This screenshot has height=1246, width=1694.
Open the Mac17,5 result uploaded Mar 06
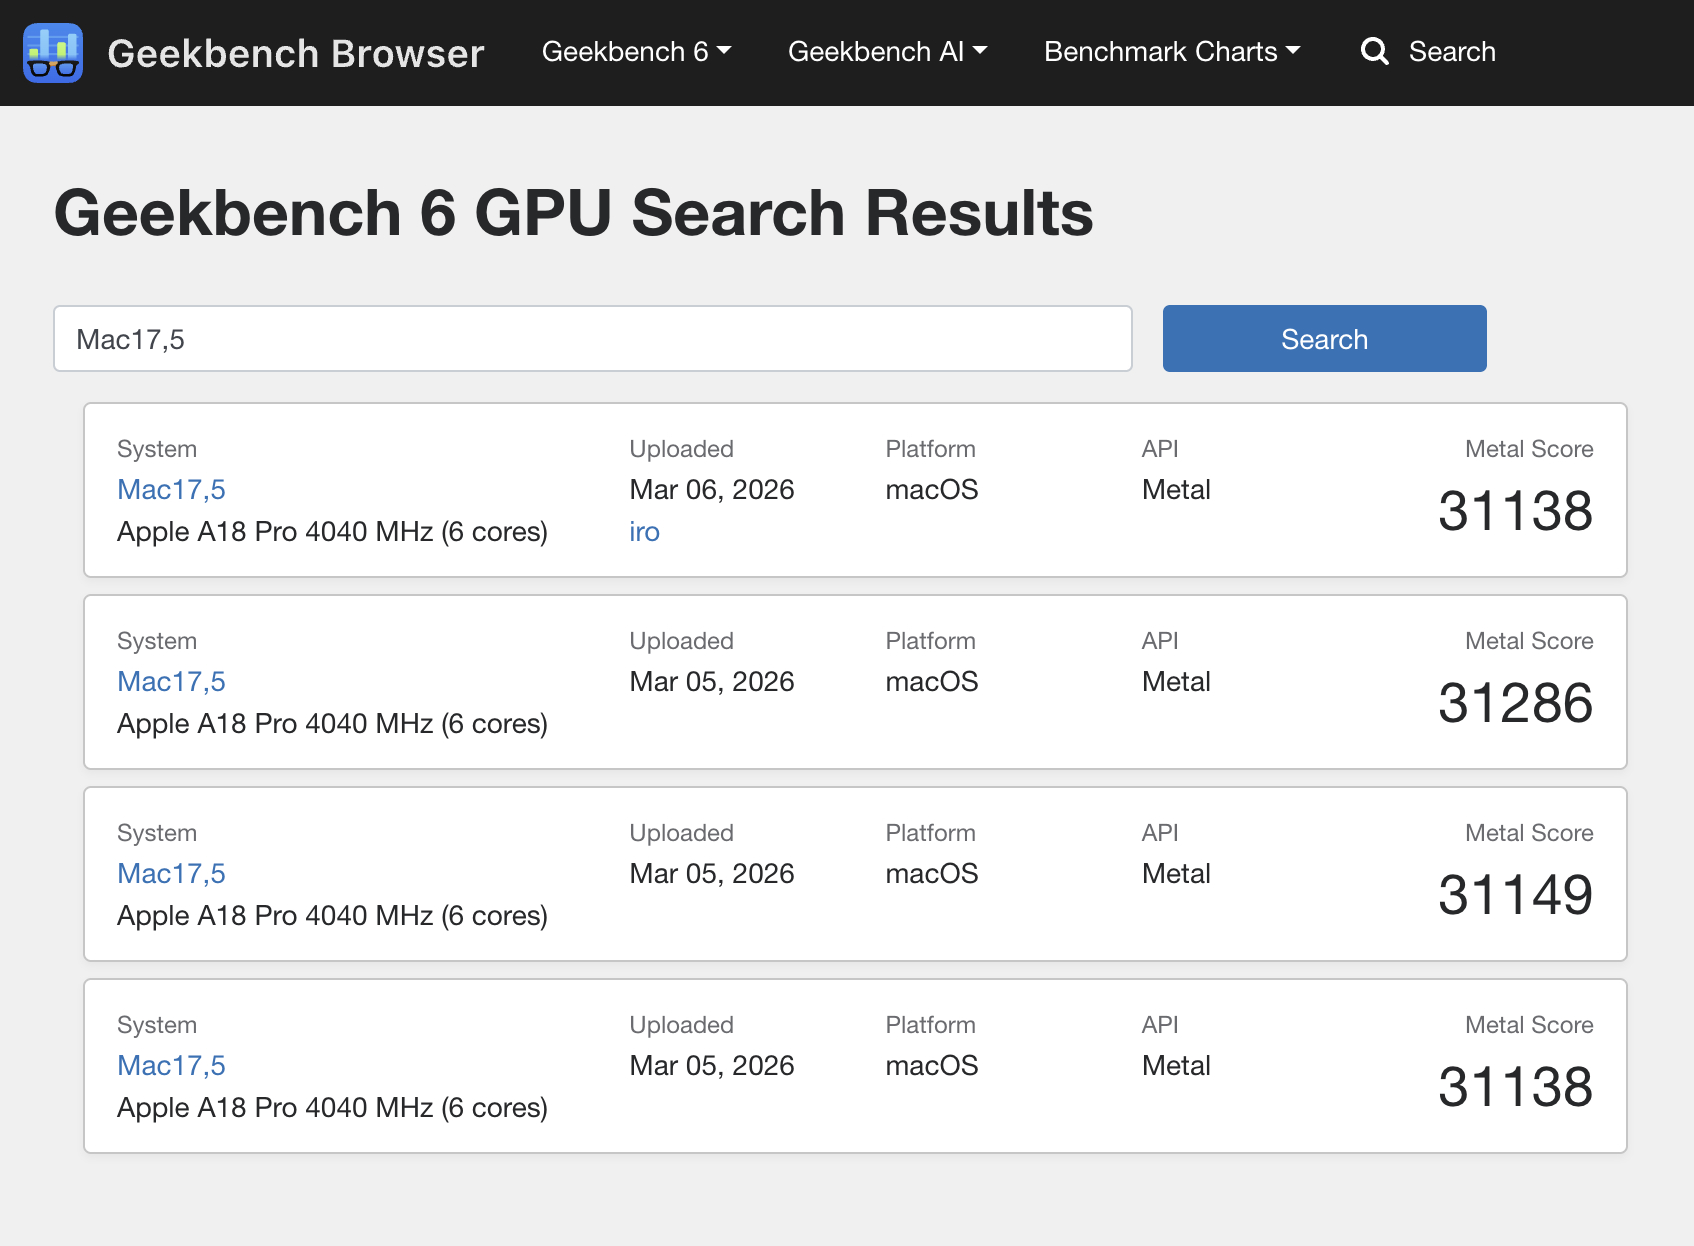[x=171, y=490]
